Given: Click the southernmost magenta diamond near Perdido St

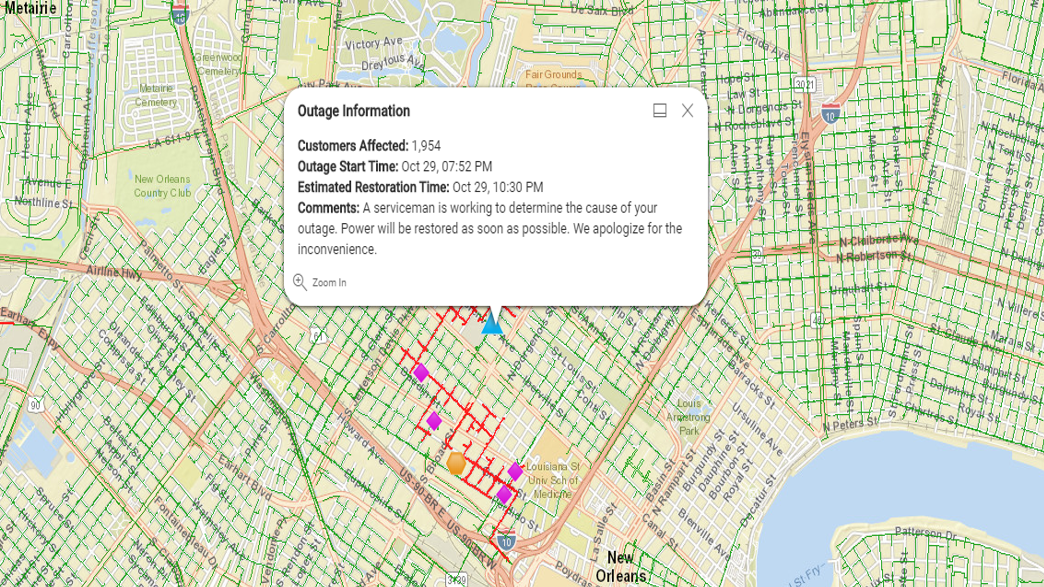Looking at the screenshot, I should (x=504, y=495).
